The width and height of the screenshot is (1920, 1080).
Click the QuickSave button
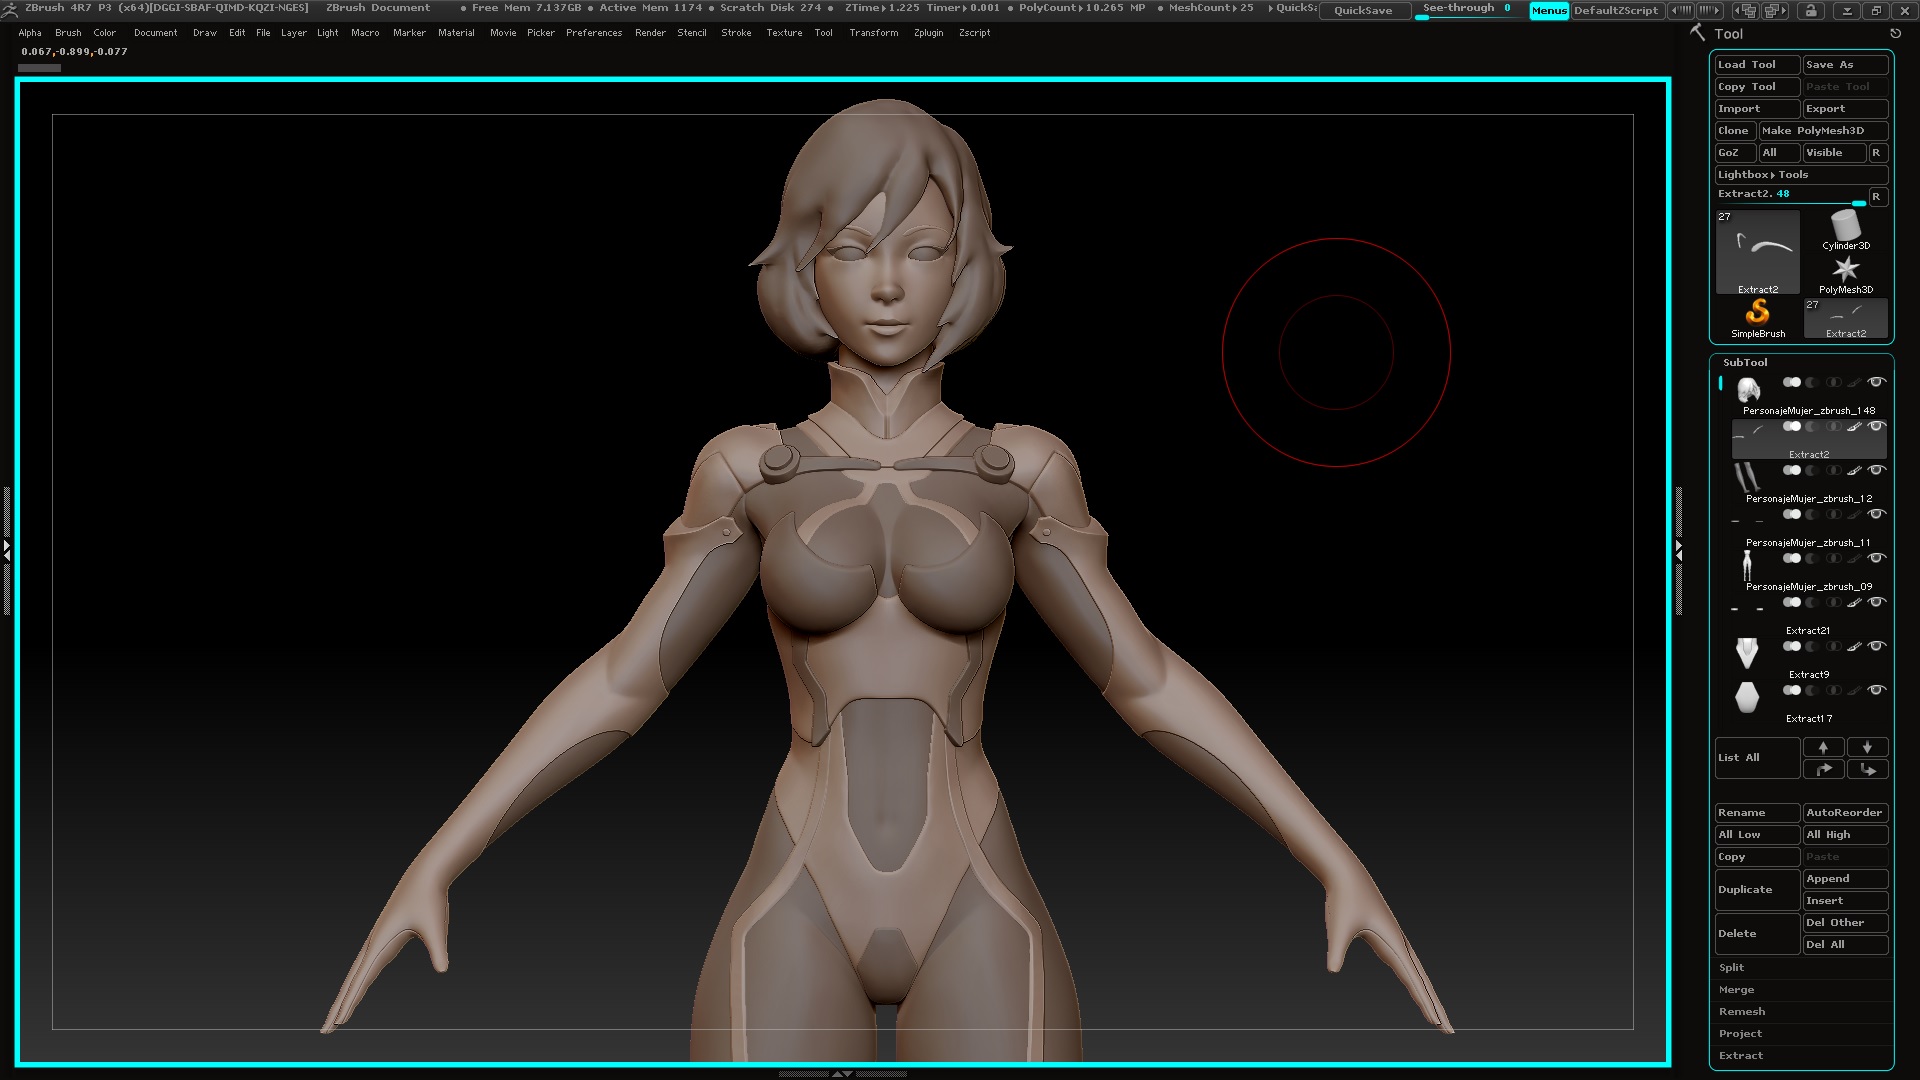[x=1362, y=11]
